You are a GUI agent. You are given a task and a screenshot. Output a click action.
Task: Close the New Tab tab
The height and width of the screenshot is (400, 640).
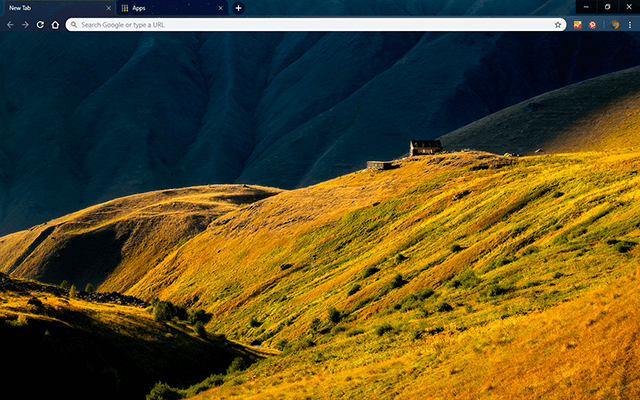(108, 8)
